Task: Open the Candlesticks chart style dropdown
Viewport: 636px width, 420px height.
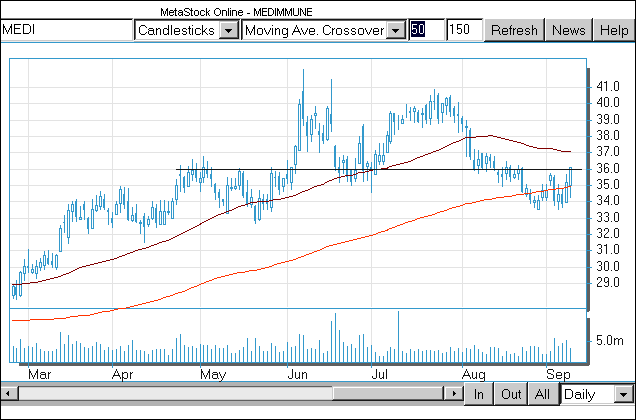Action: 229,30
